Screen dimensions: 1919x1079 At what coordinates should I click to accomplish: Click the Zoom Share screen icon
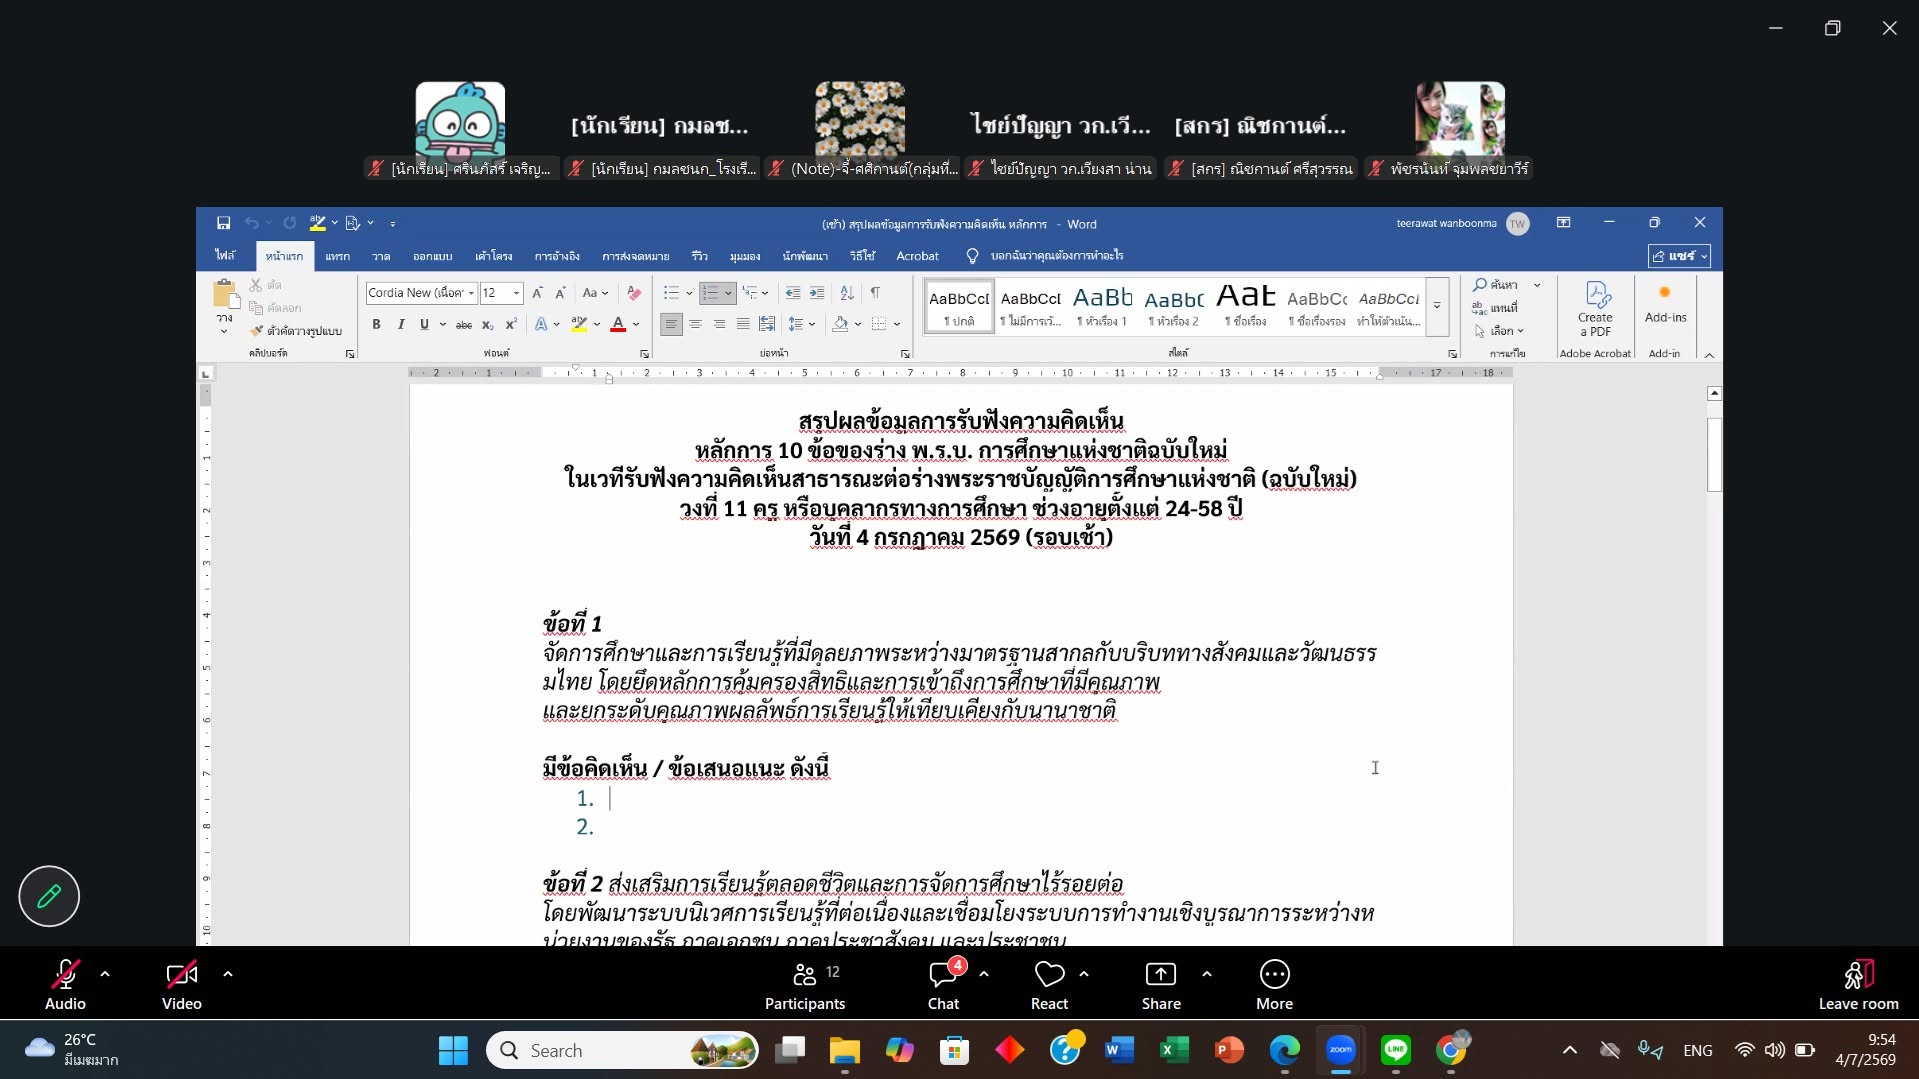1161,985
